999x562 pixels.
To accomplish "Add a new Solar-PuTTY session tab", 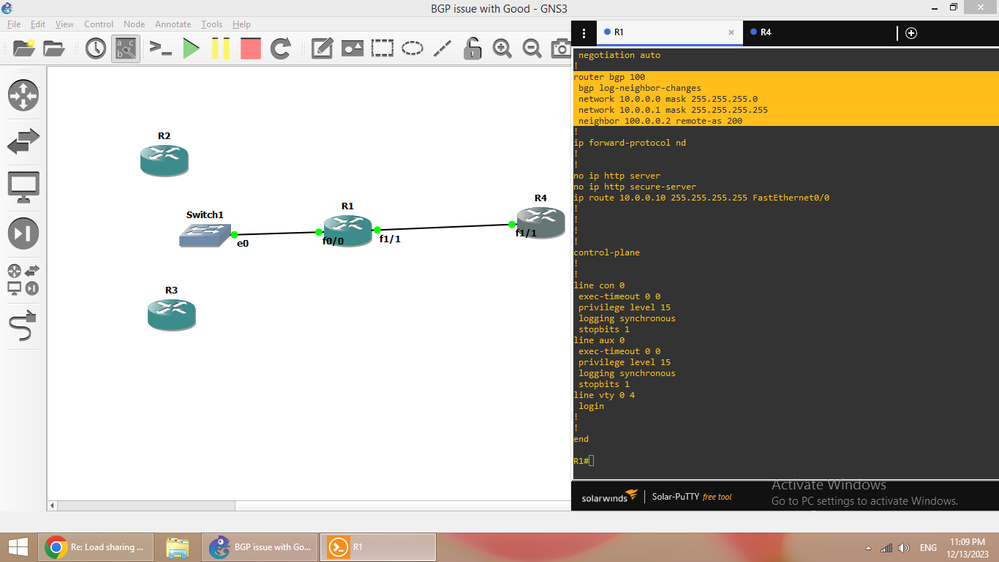I will pyautogui.click(x=911, y=32).
